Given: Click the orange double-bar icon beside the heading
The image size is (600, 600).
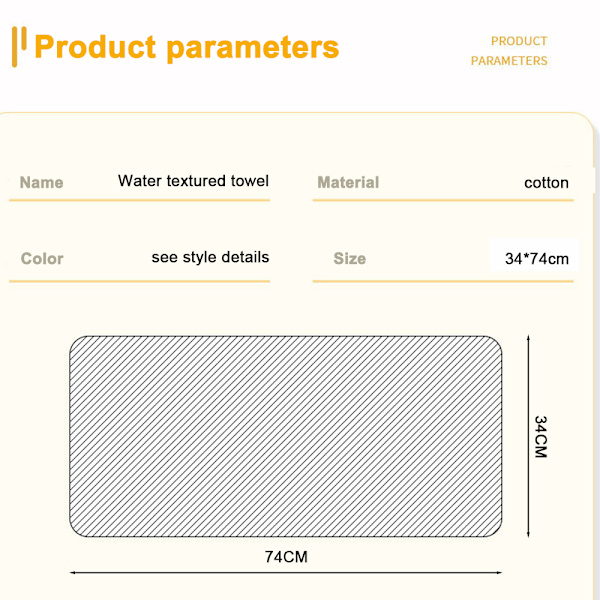Looking at the screenshot, I should pyautogui.click(x=19, y=47).
